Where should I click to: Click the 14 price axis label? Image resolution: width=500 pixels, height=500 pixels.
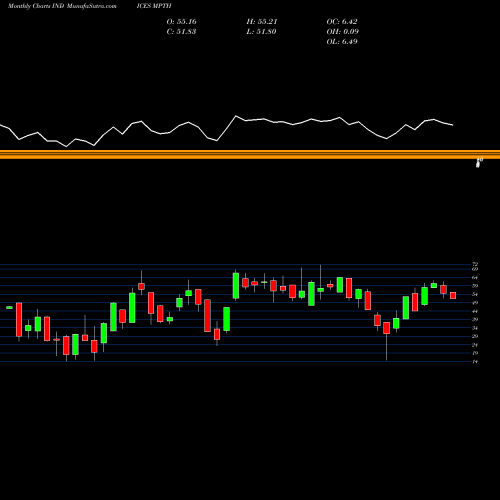click(x=475, y=362)
